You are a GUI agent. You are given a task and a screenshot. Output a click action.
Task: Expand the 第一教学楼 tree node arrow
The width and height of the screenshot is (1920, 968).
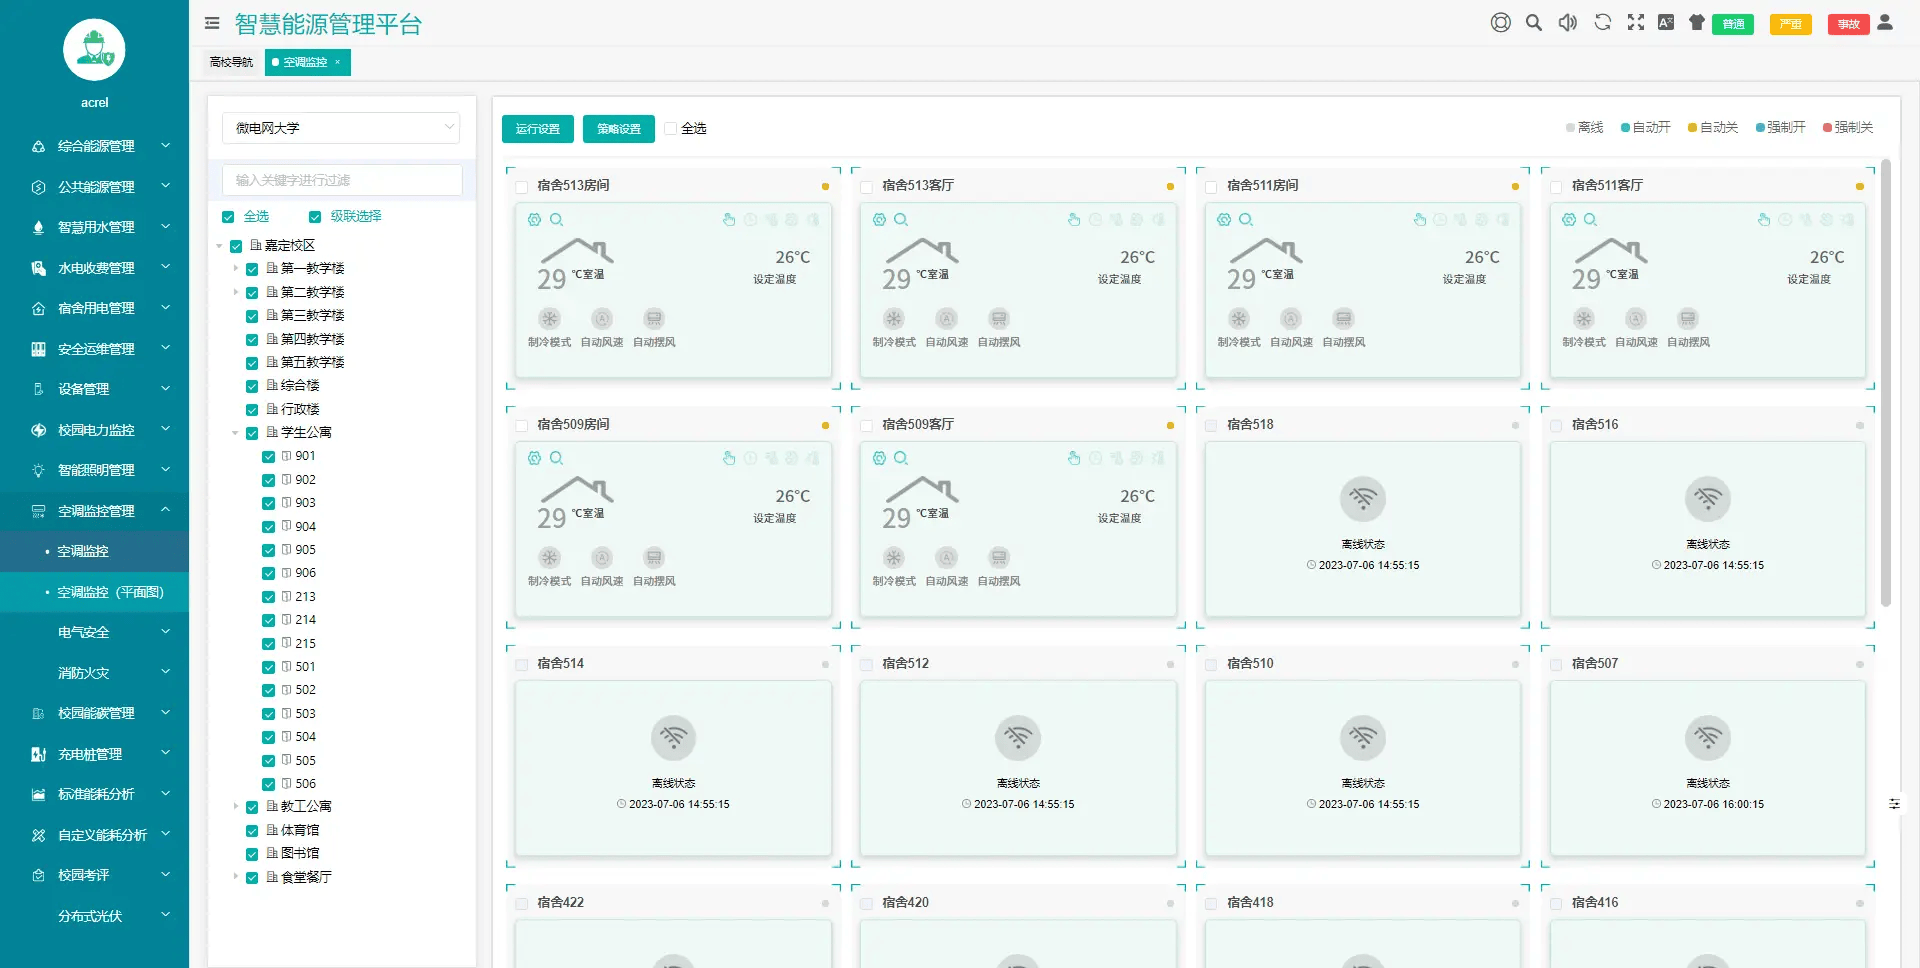tap(236, 268)
